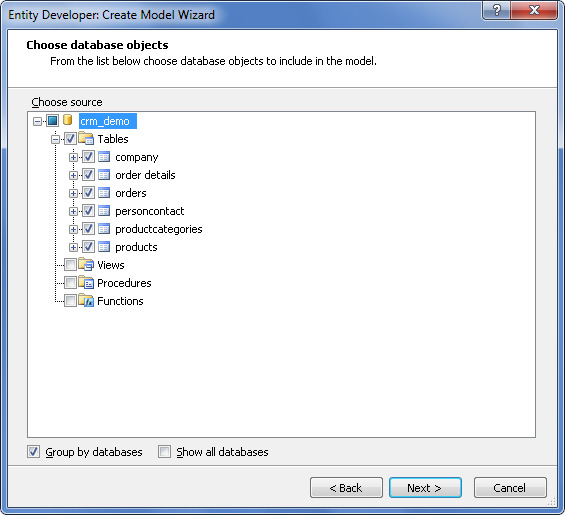Select the productcategories row label
This screenshot has width=565, height=515.
[x=159, y=229]
